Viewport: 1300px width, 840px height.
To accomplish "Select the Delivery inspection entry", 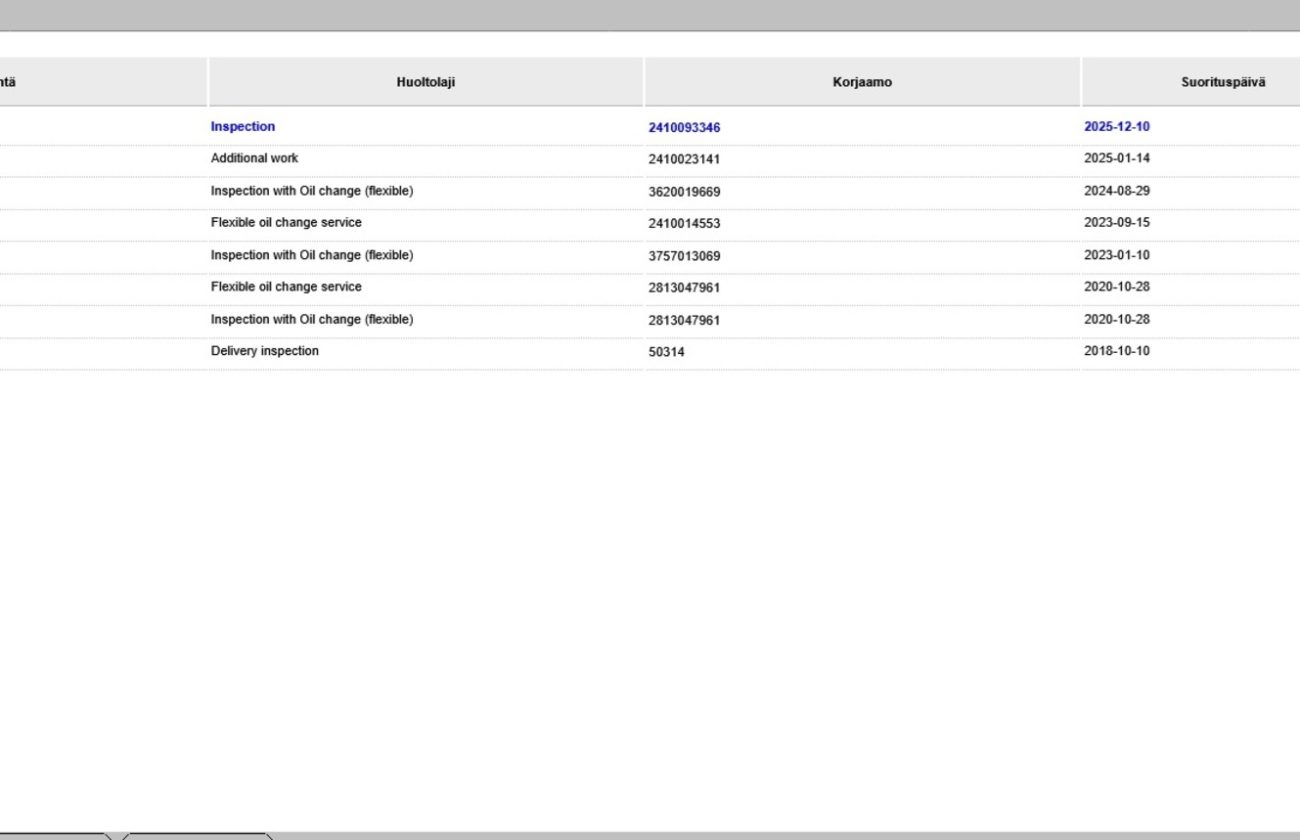I will [x=264, y=351].
